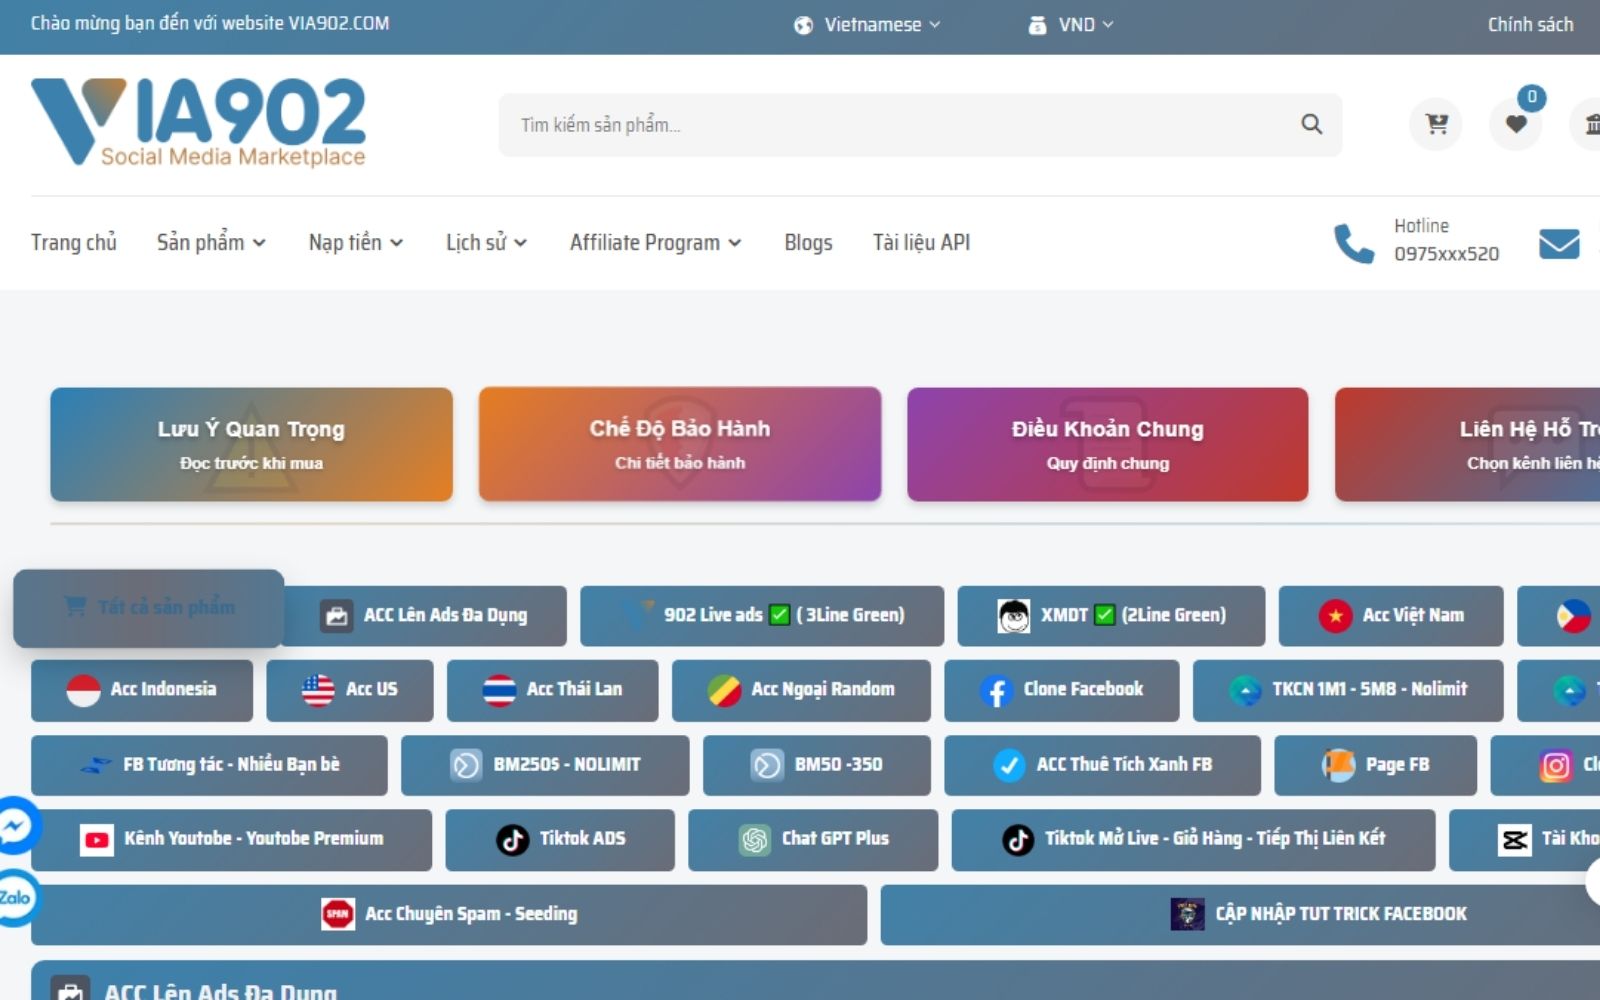1600x1000 pixels.
Task: Open the Vietnamese language dropdown
Action: [x=868, y=25]
